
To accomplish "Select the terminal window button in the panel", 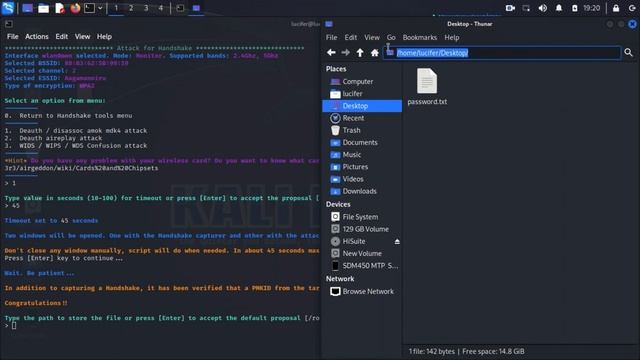I will coord(180,8).
